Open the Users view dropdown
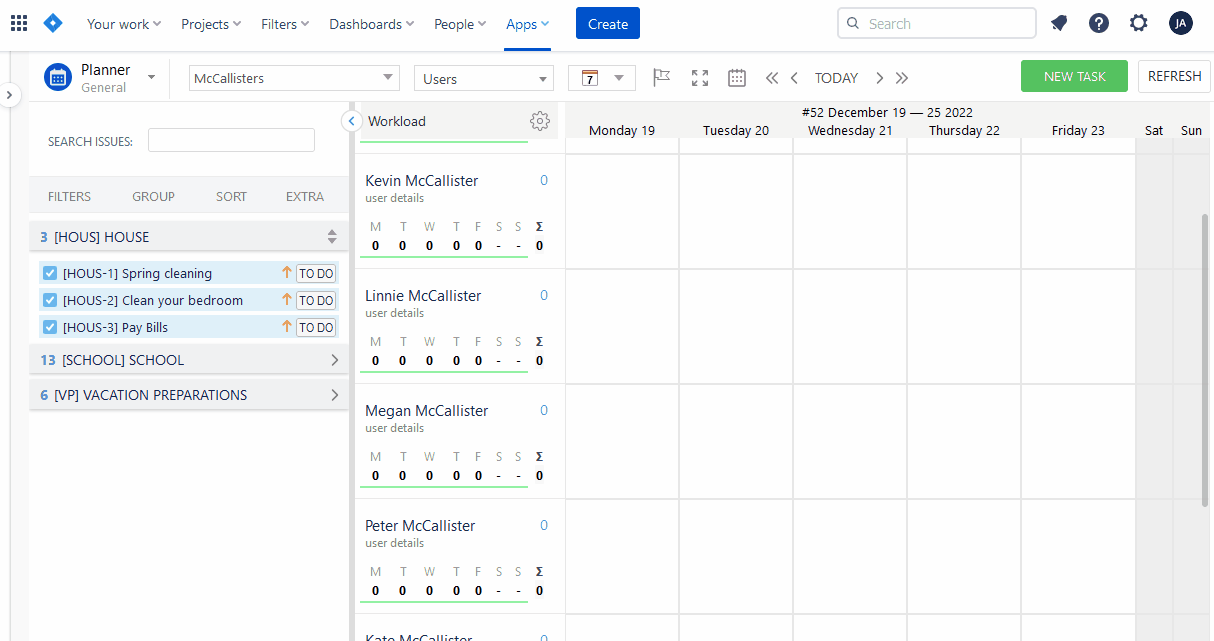 click(x=483, y=79)
